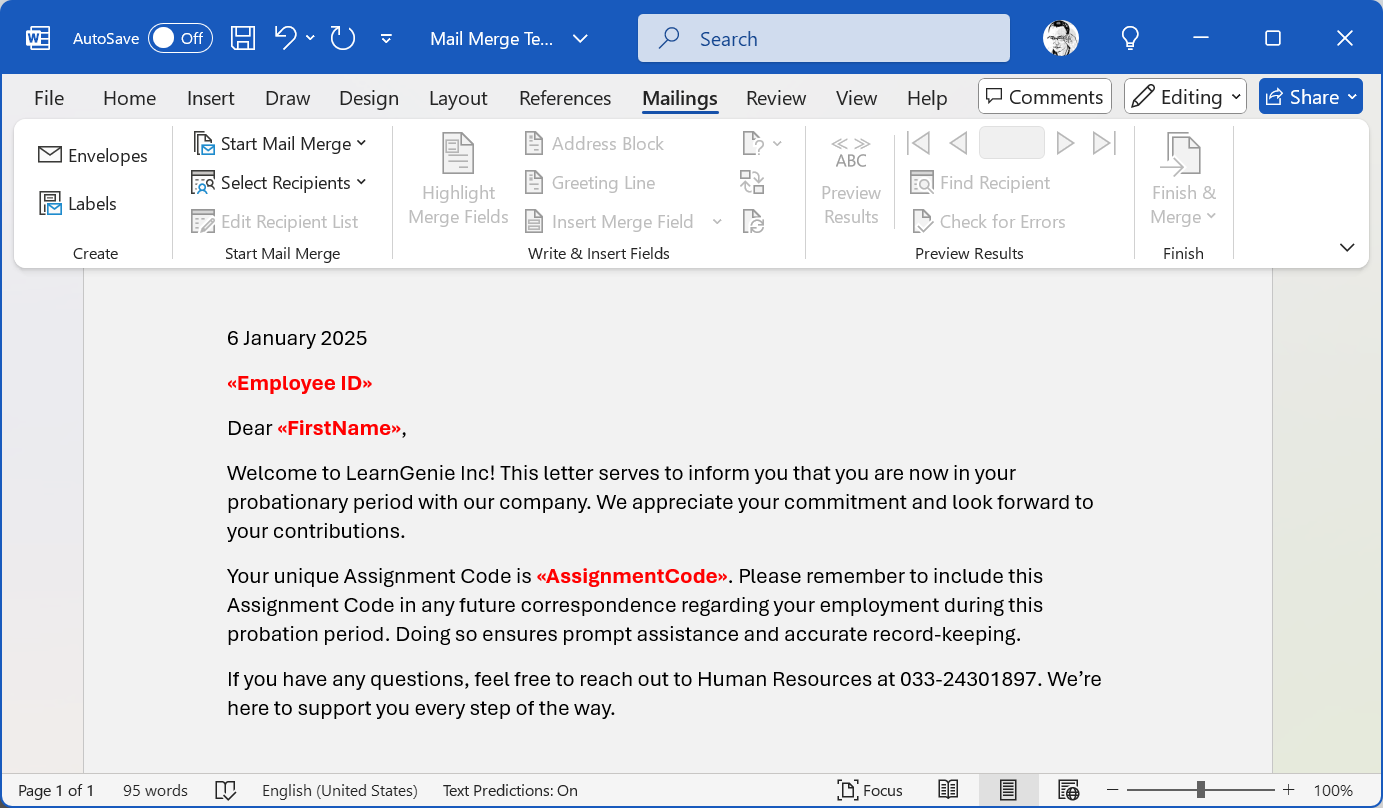The image size is (1383, 808).
Task: Expand the Undo history dropdown arrow
Action: click(310, 38)
